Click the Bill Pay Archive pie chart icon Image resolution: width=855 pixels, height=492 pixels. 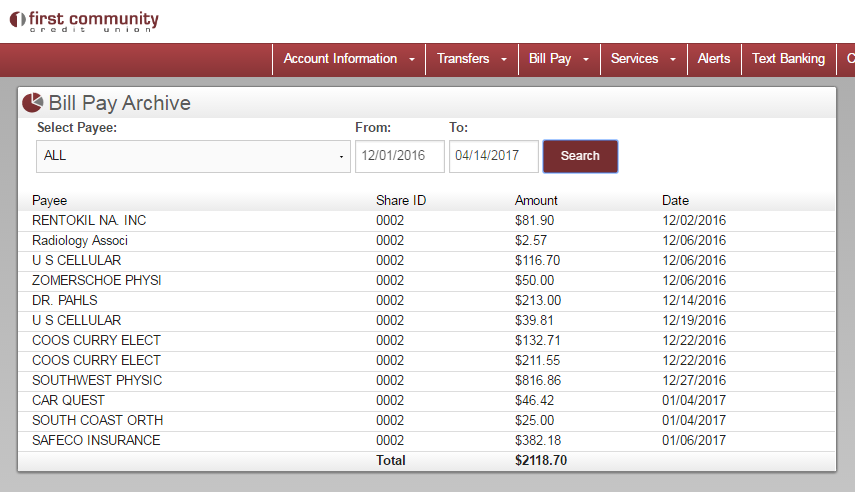click(32, 103)
